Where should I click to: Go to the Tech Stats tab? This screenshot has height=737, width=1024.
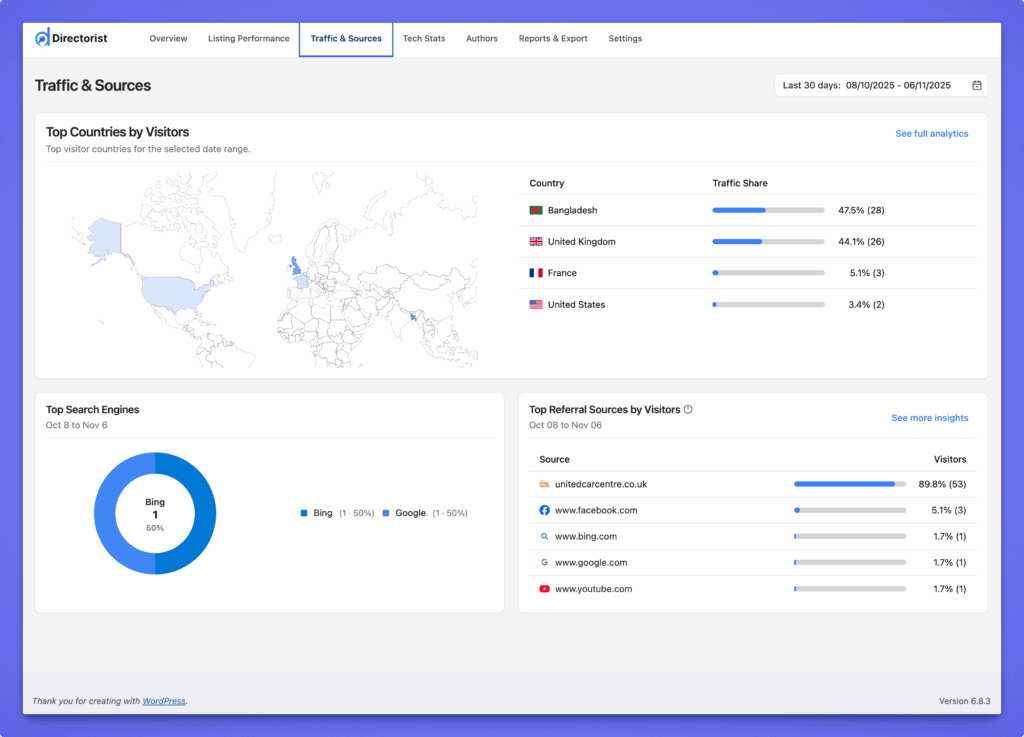click(424, 39)
